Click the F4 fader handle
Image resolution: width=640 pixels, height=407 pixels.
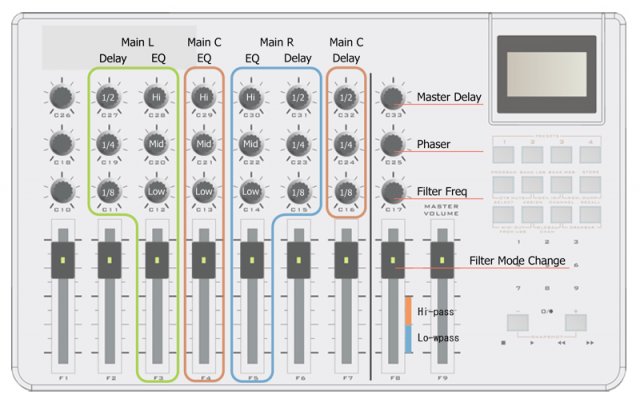(x=204, y=260)
